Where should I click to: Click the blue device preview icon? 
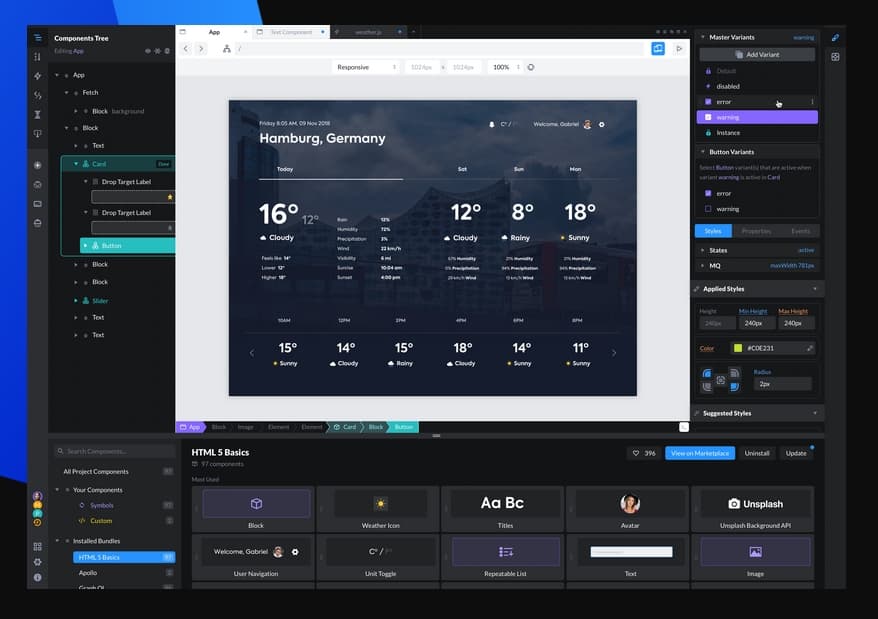pyautogui.click(x=658, y=49)
